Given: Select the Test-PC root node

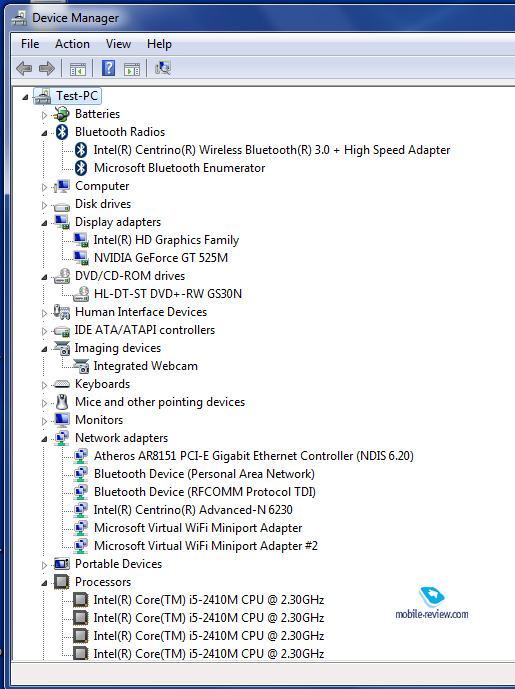Looking at the screenshot, I should [x=77, y=96].
